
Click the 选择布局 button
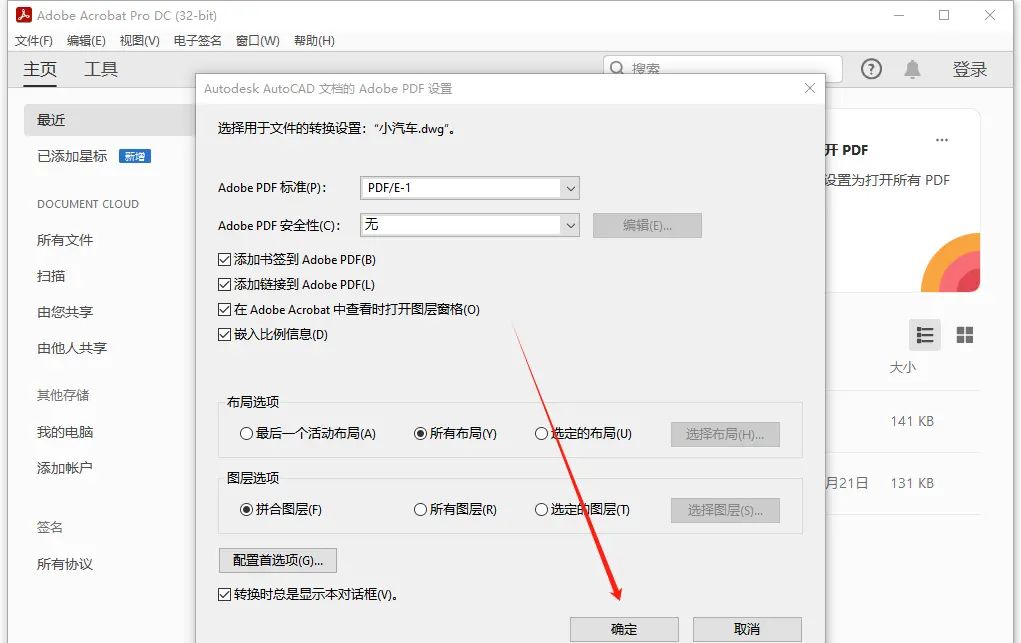click(725, 435)
